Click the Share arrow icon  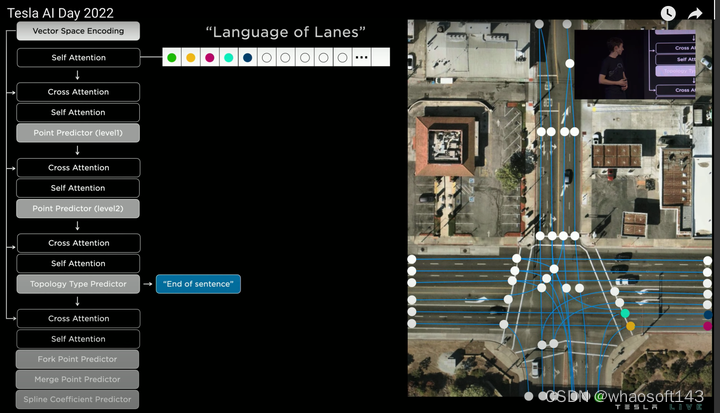[695, 13]
